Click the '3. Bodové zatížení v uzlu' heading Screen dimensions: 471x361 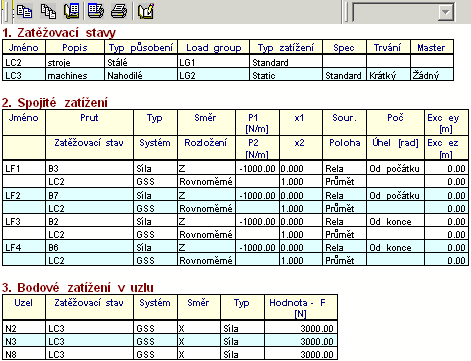78,287
